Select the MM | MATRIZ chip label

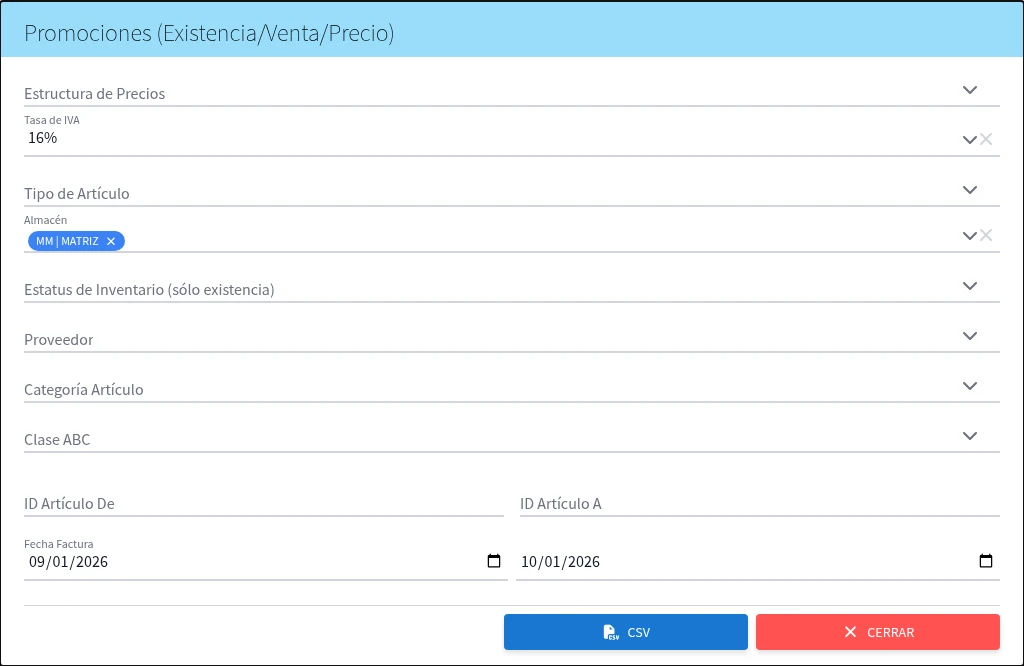coord(67,242)
